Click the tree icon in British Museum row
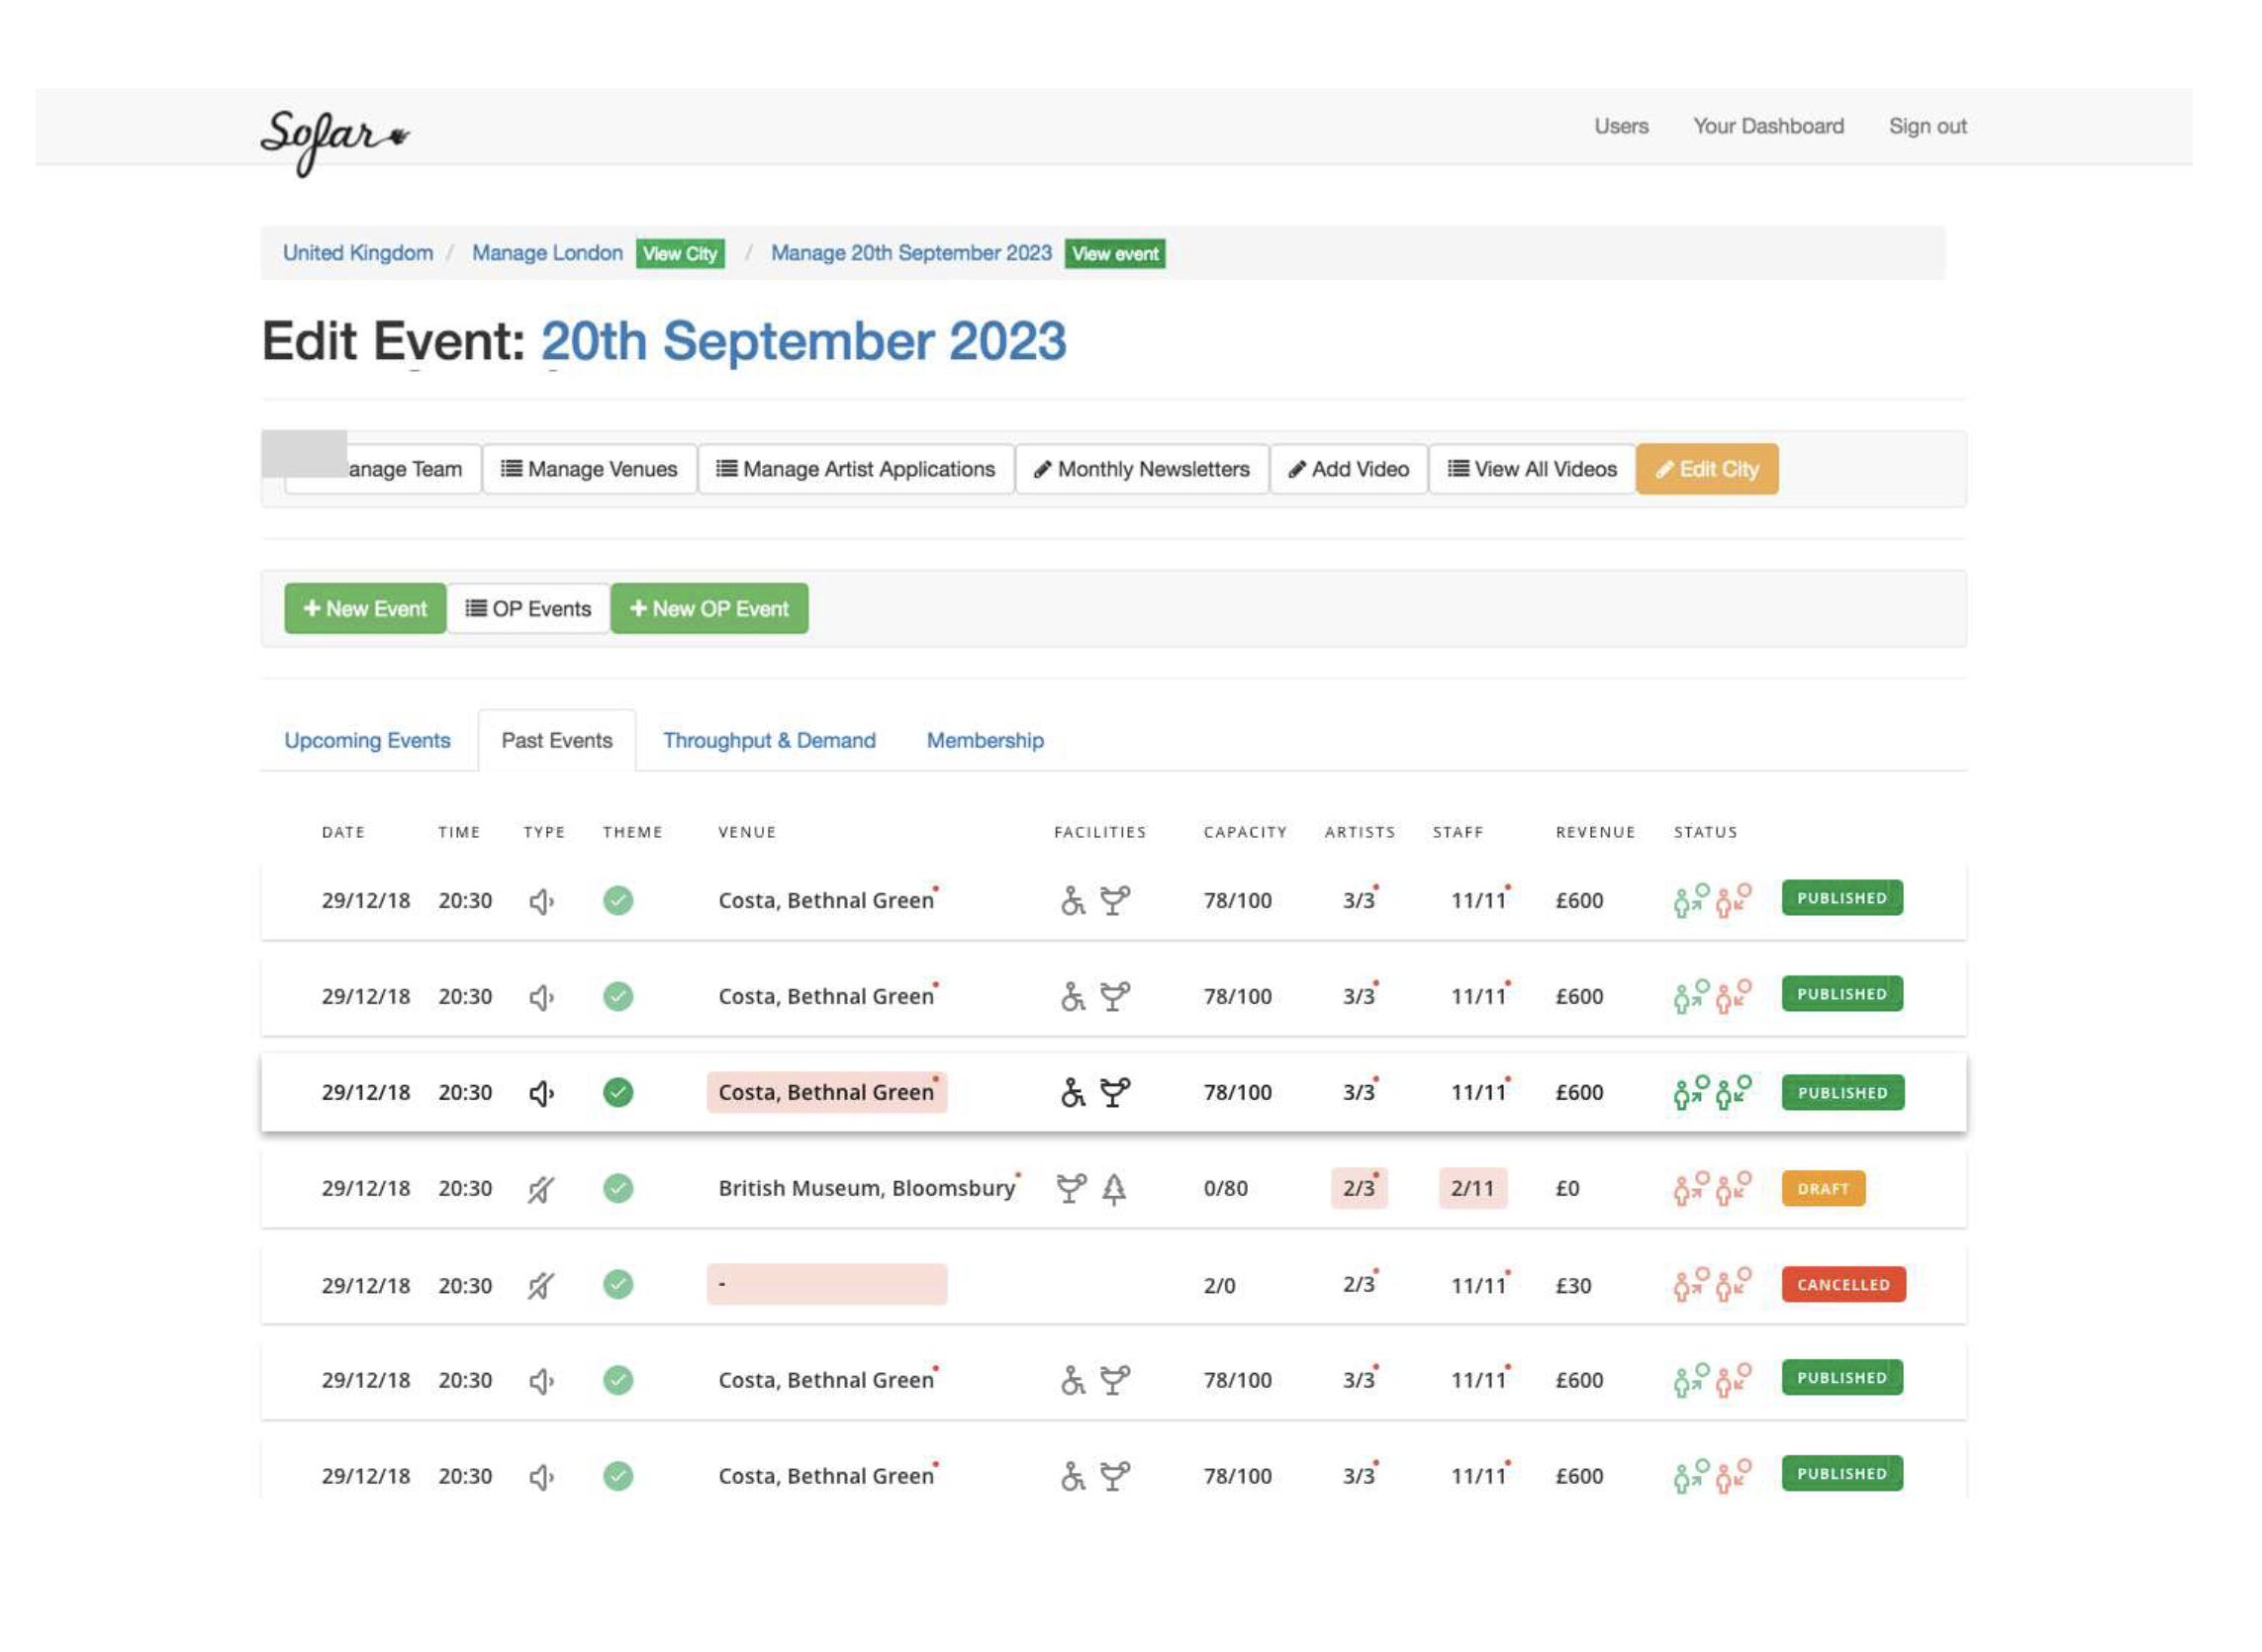Viewport: 2262px width, 1652px height. point(1114,1188)
